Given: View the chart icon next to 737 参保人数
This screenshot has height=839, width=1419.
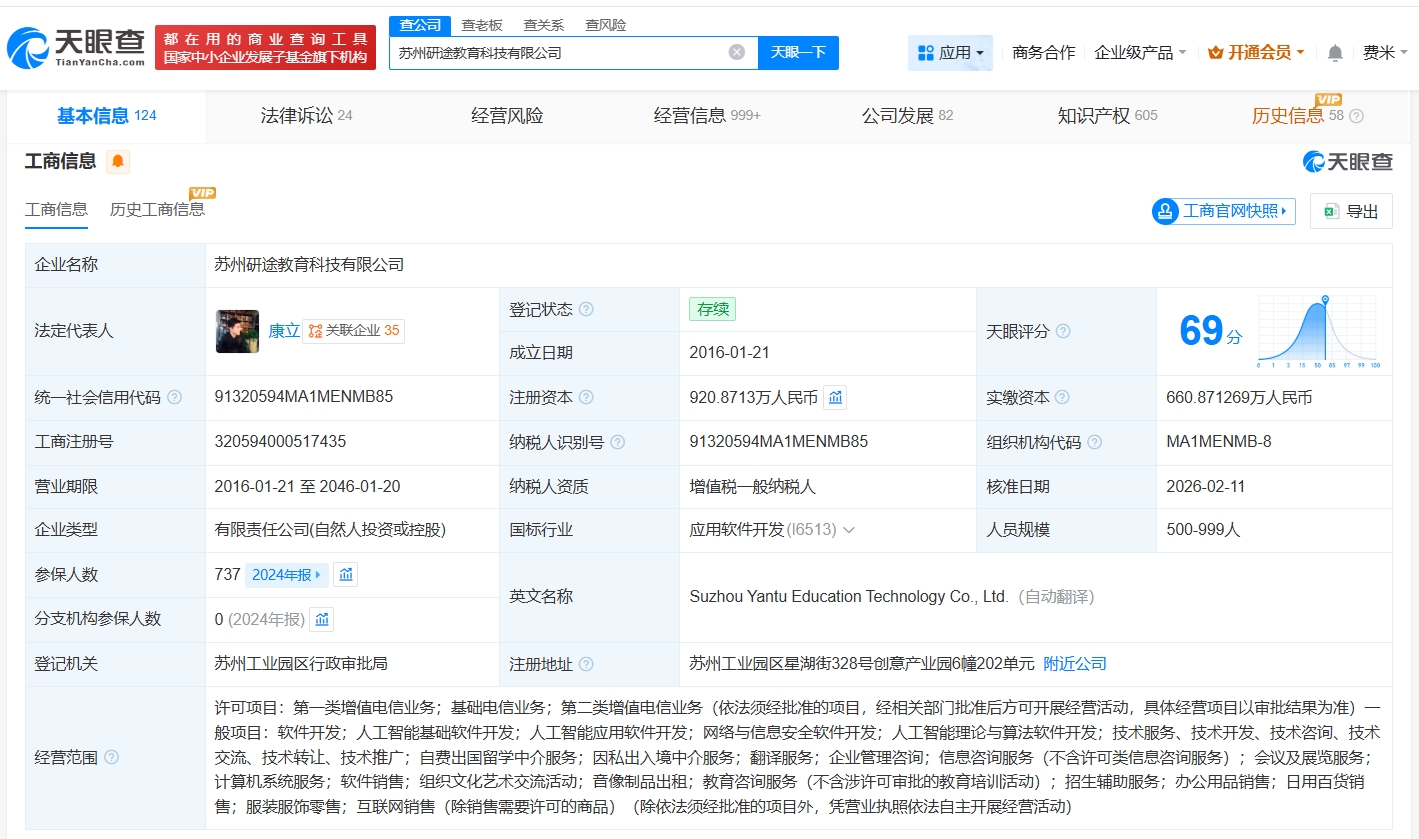Looking at the screenshot, I should coord(346,574).
